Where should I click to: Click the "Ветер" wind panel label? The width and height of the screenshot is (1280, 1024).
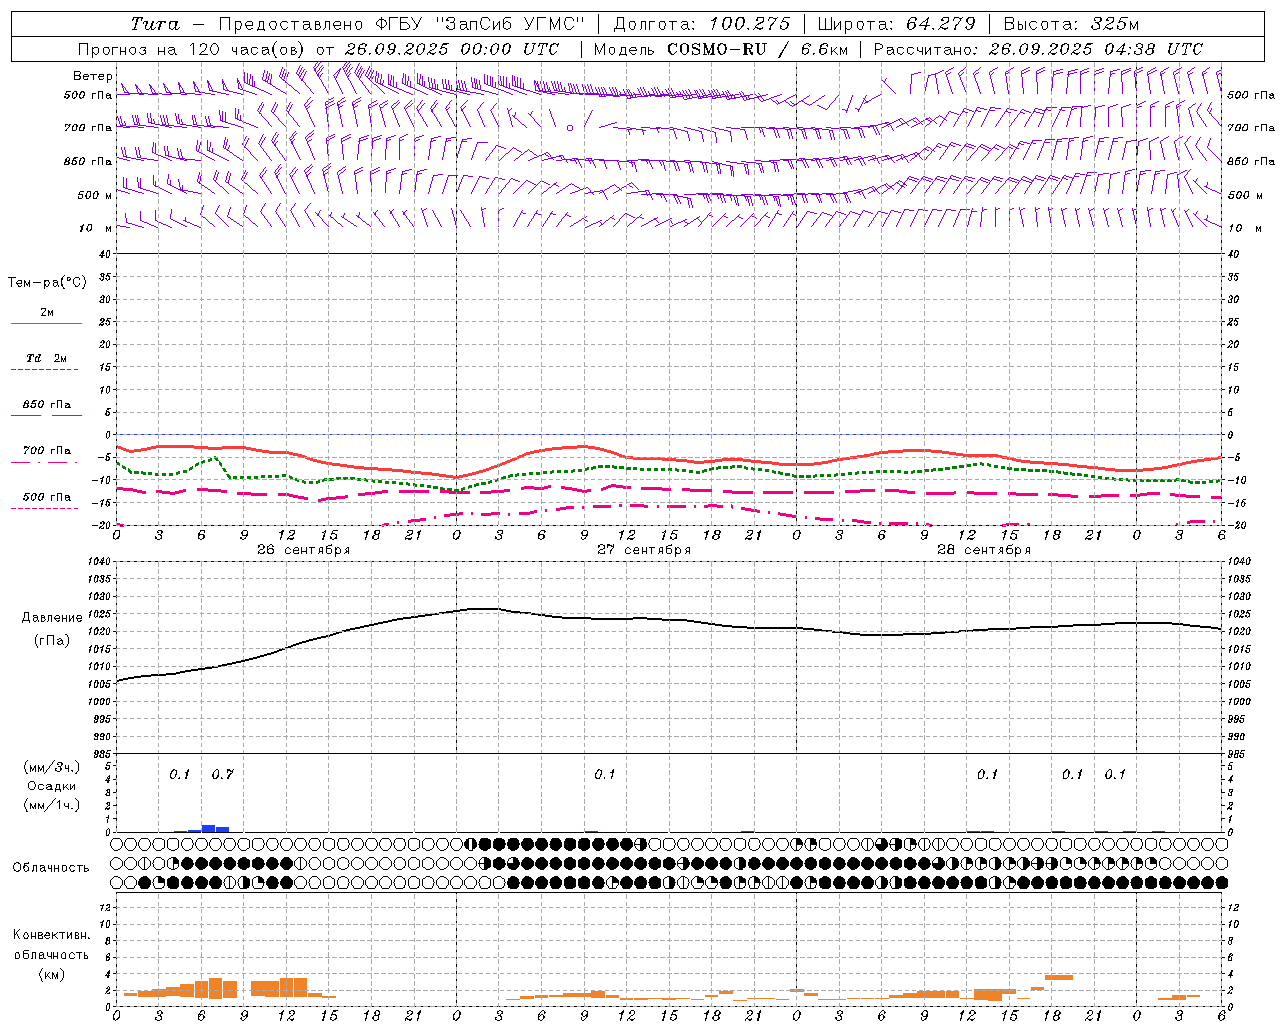(93, 76)
